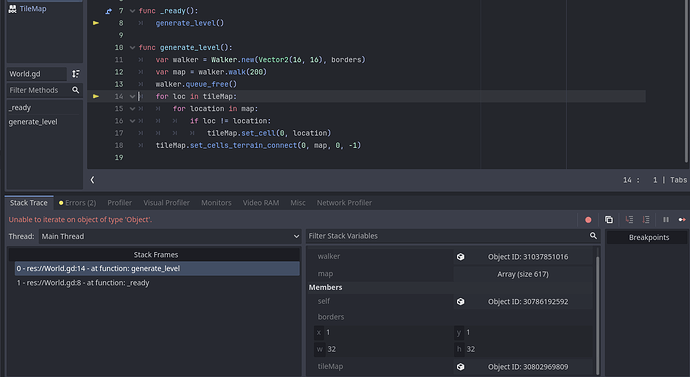Open the walker object via its cube icon
Viewport: 690px width, 377px height.
pos(460,256)
